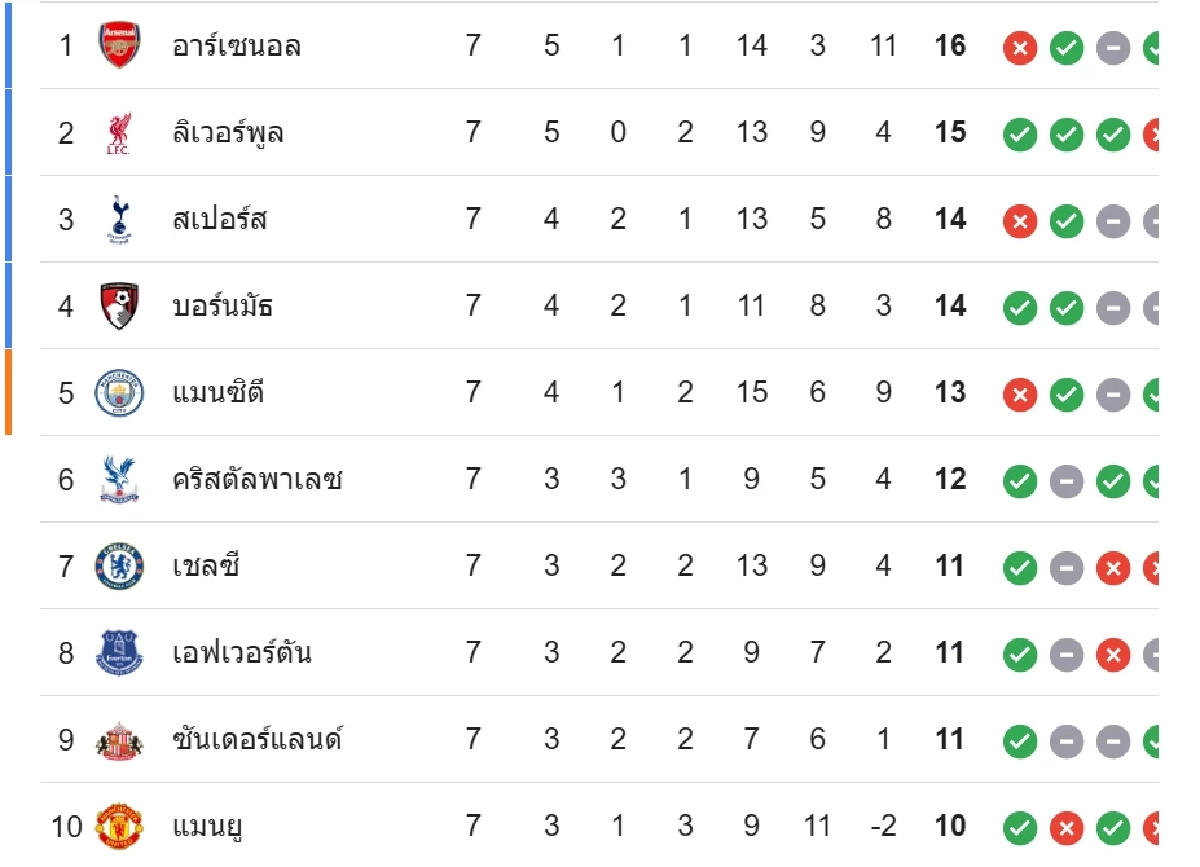Open team link ลิเวอร์พูล
Screen dimensions: 1200x867
tap(227, 133)
